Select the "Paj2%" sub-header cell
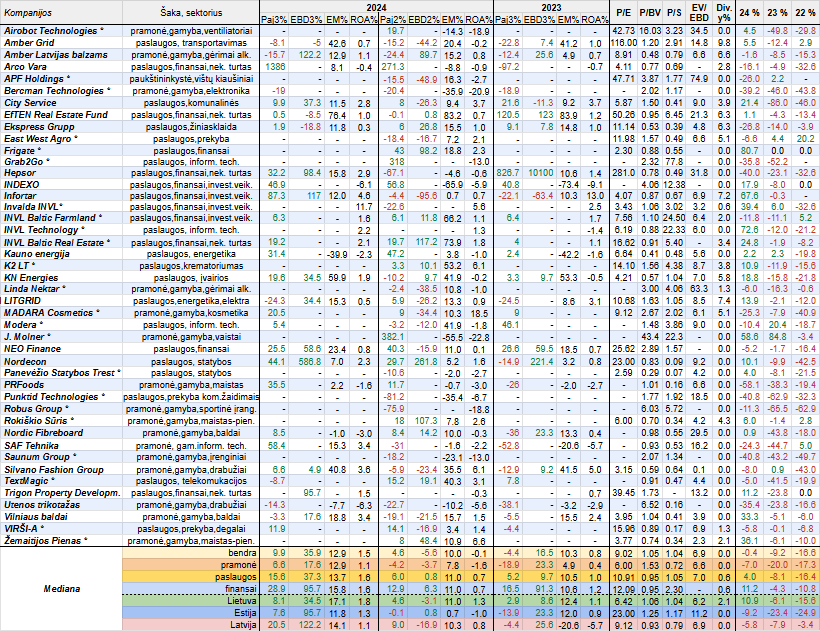This screenshot has width=820, height=631. pyautogui.click(x=393, y=19)
